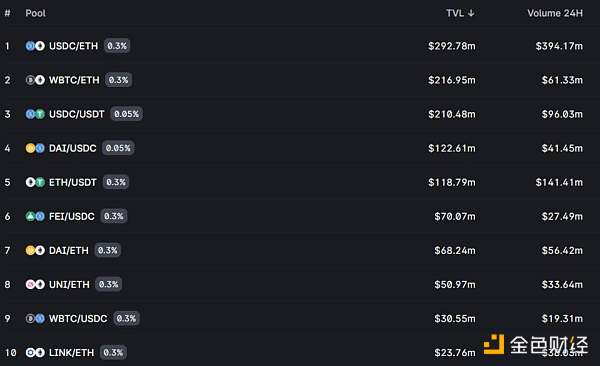Click the UNI/ETH token pair icon
This screenshot has height=366, width=600.
[35, 284]
